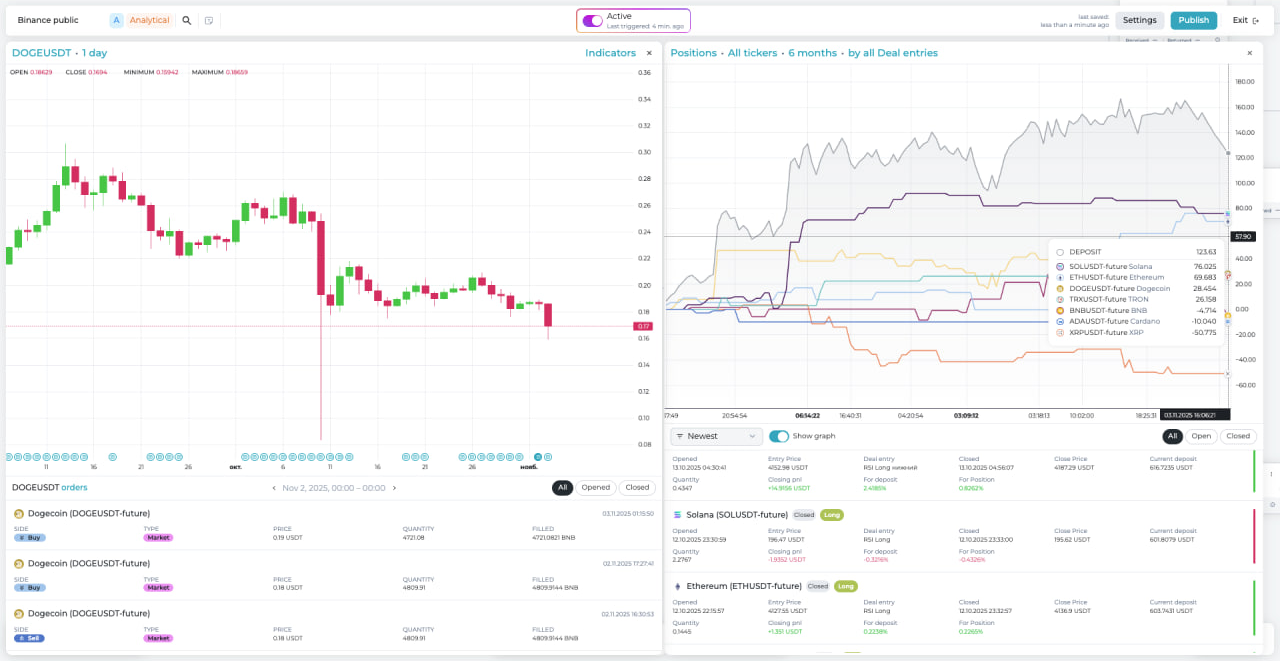Toggle the DOGEUSDT-future Dogecoin legend entry

[1120, 289]
